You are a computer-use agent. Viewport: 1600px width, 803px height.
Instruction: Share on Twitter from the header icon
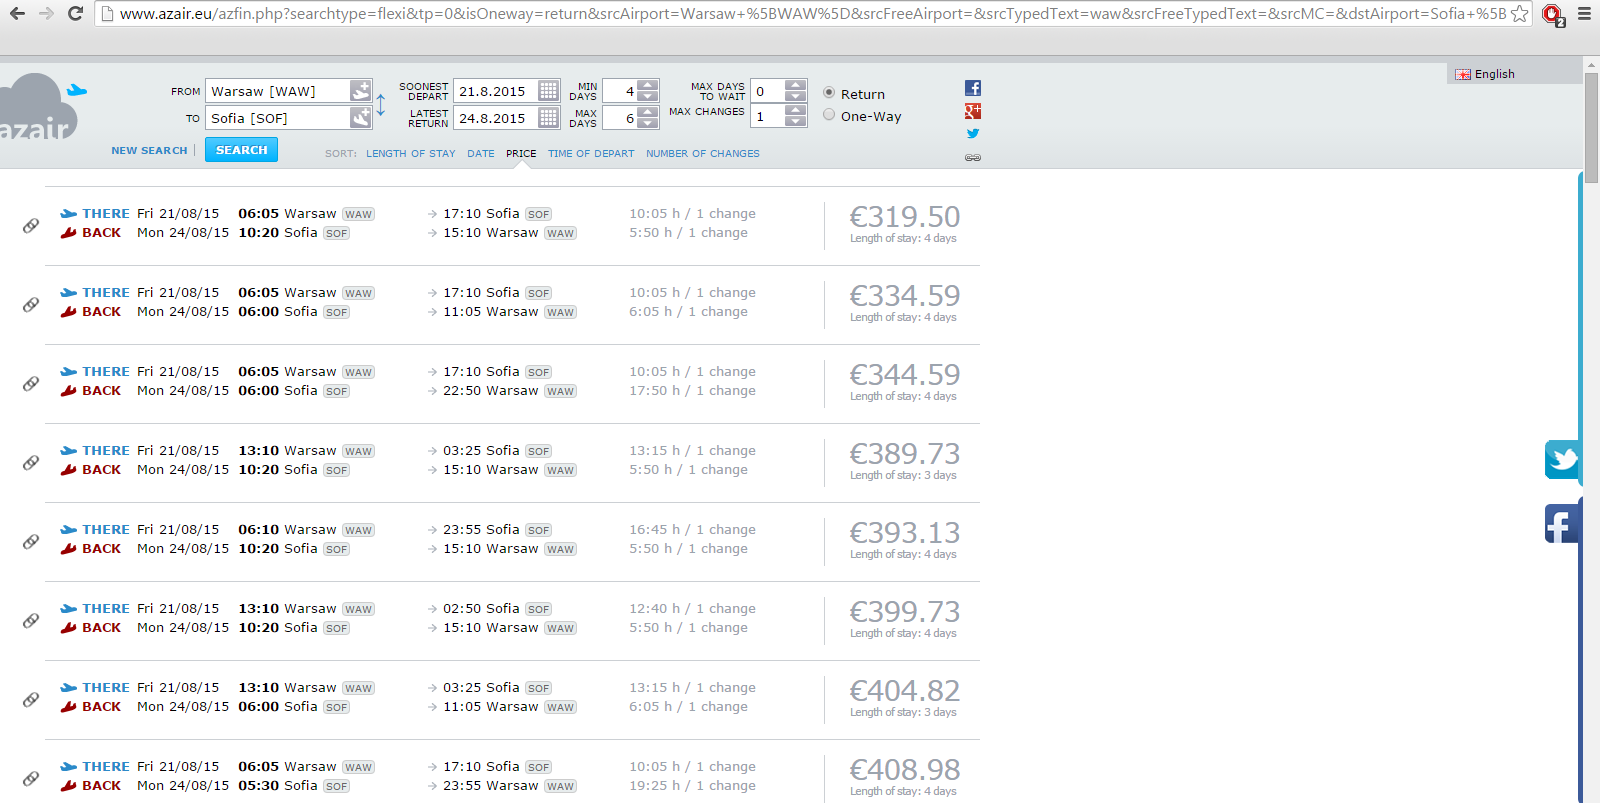(973, 133)
